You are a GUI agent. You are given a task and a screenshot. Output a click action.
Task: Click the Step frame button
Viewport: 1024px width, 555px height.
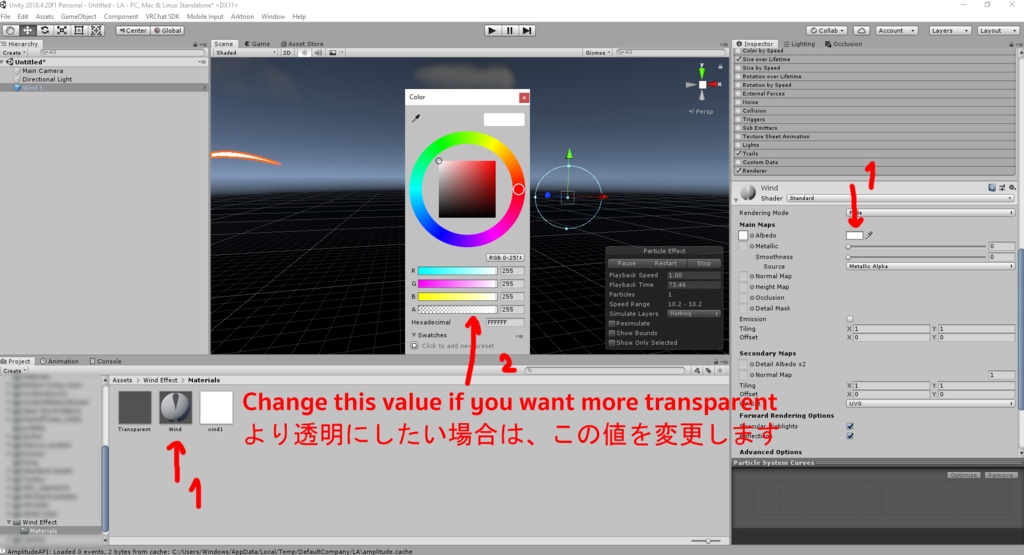point(527,30)
